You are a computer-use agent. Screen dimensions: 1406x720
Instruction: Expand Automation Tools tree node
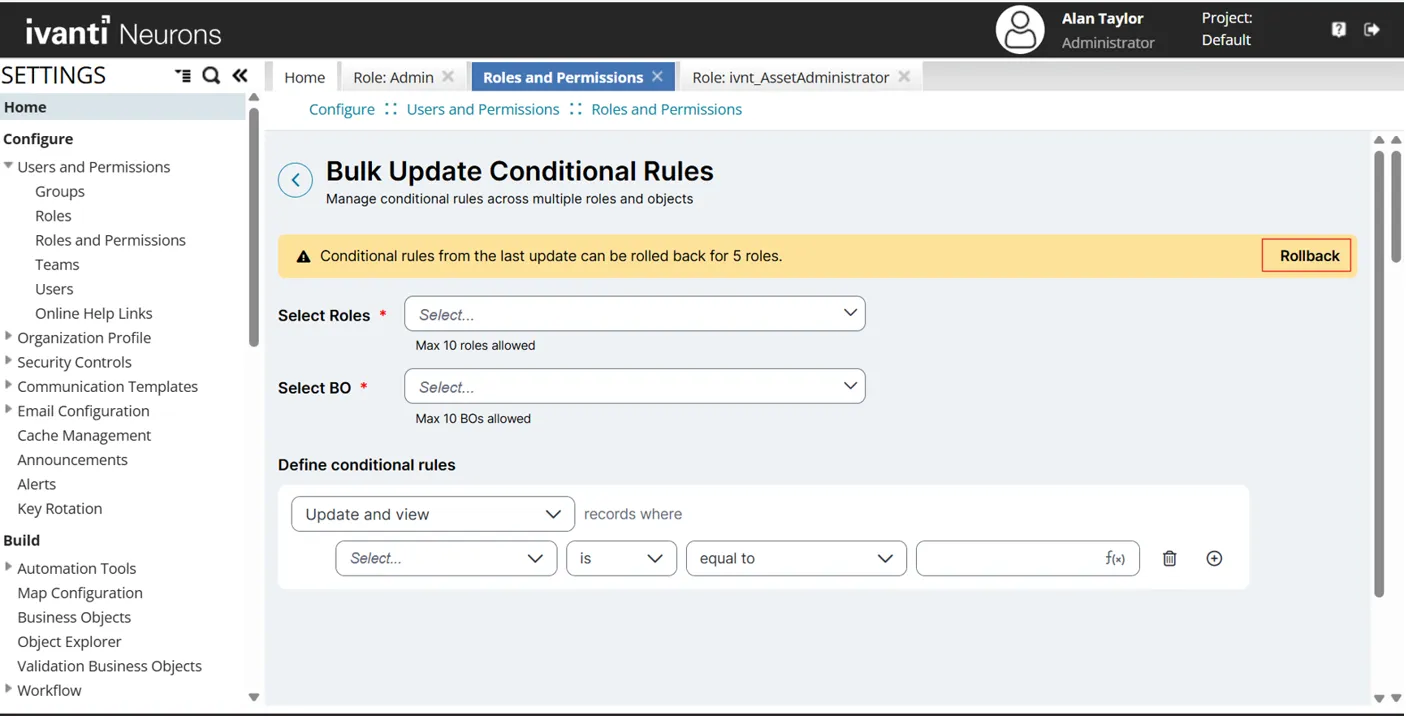point(9,567)
